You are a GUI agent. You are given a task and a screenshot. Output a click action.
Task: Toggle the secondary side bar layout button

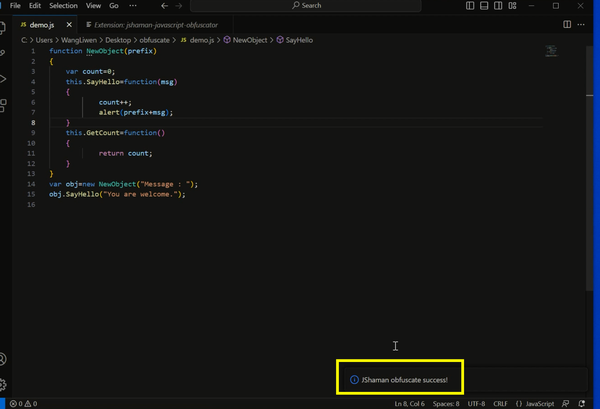click(x=498, y=5)
